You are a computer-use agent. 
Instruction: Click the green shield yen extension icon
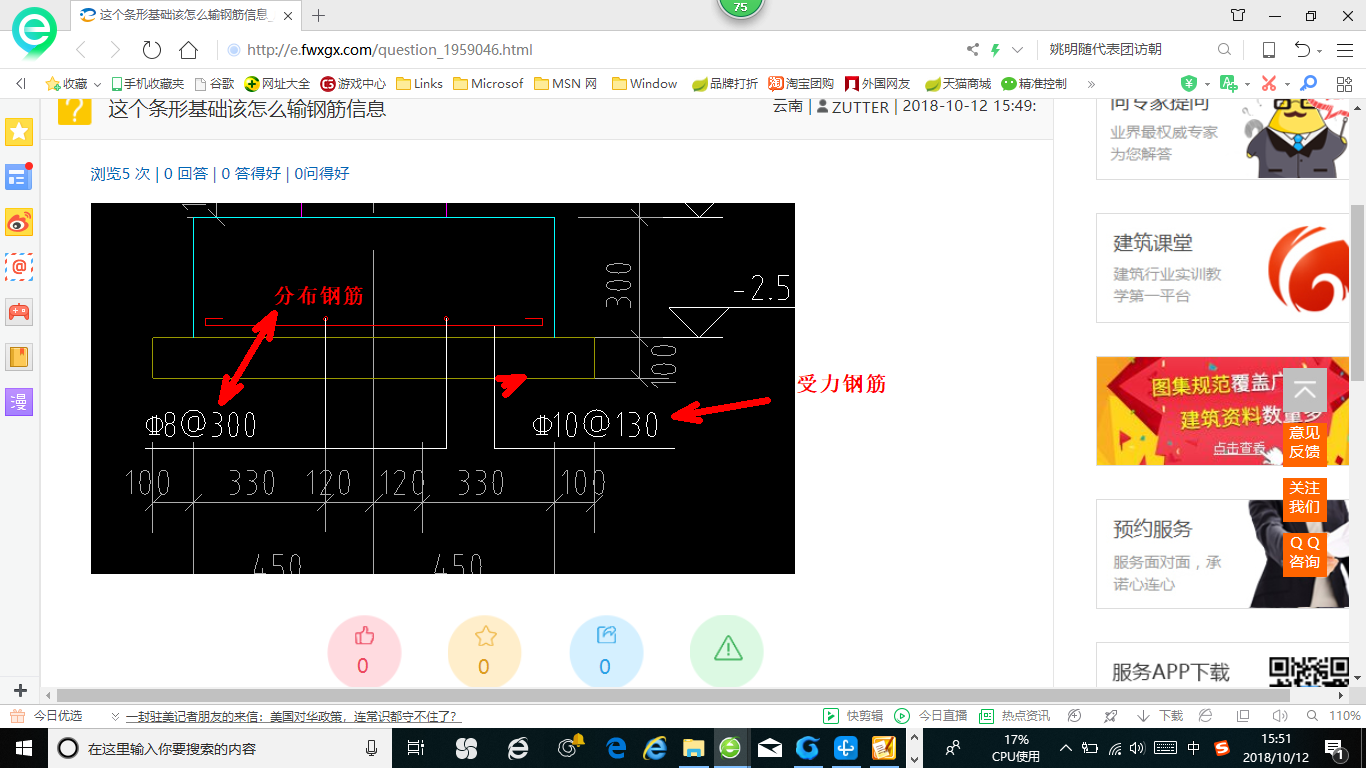tap(1189, 84)
